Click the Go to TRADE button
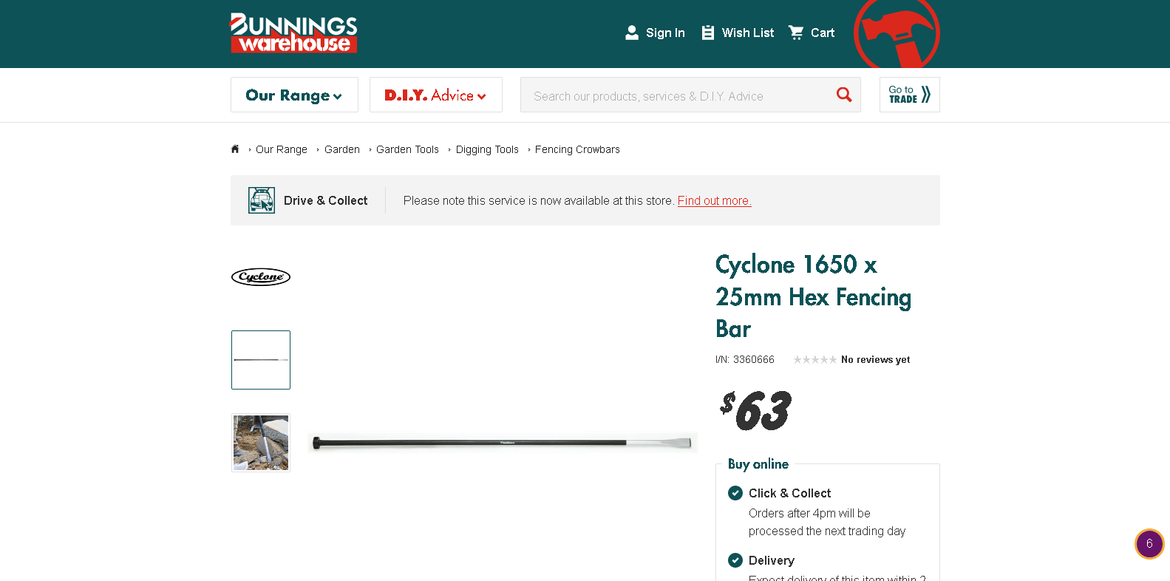Screen dimensions: 1170x581 (x=908, y=94)
